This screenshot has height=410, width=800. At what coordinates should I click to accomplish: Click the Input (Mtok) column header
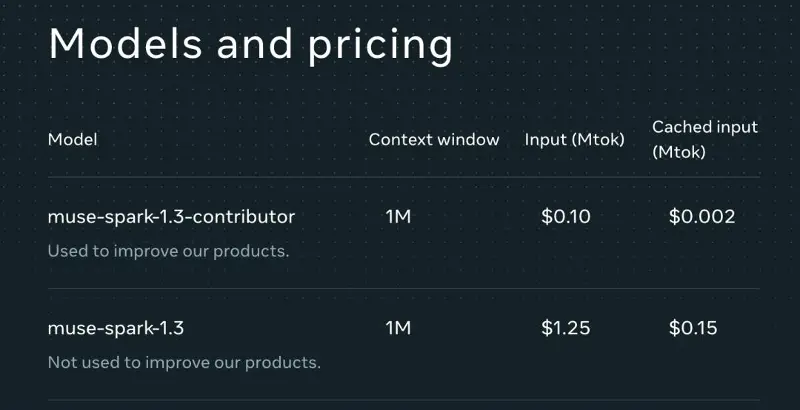(574, 140)
